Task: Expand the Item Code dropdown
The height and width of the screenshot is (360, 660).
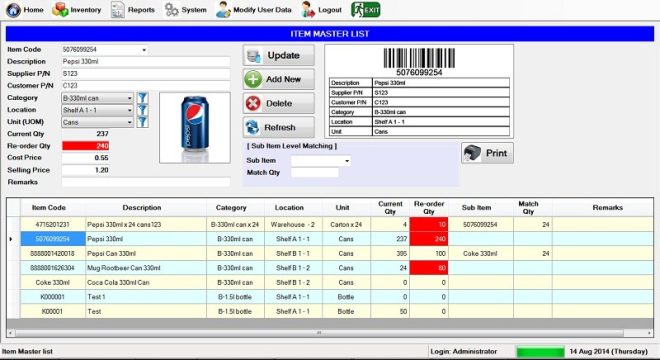Action: (x=144, y=50)
